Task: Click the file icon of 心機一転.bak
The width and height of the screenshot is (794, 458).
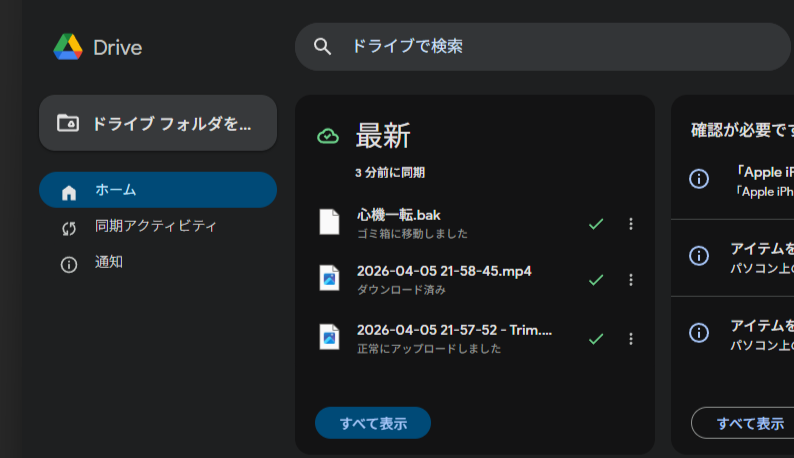Action: [329, 222]
